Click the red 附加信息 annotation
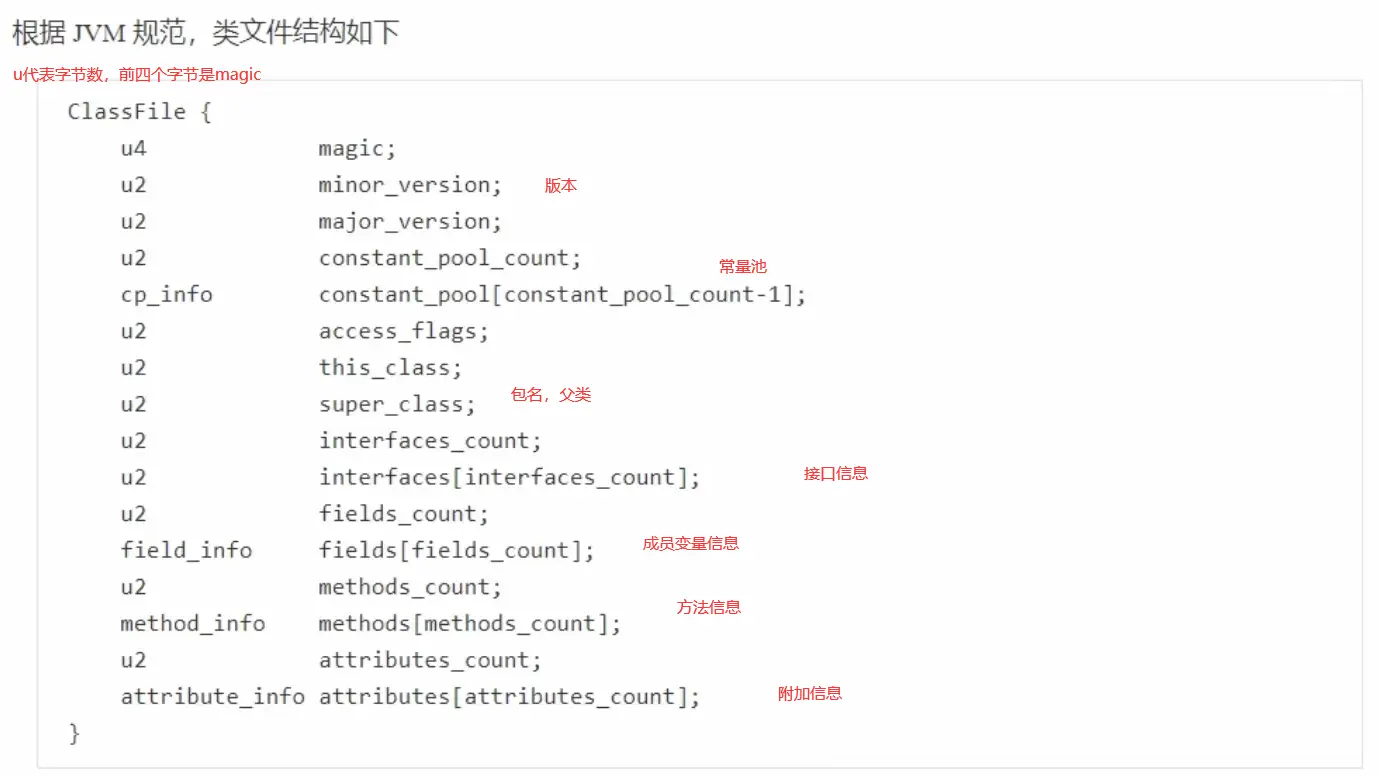The width and height of the screenshot is (1380, 776). (x=810, y=694)
